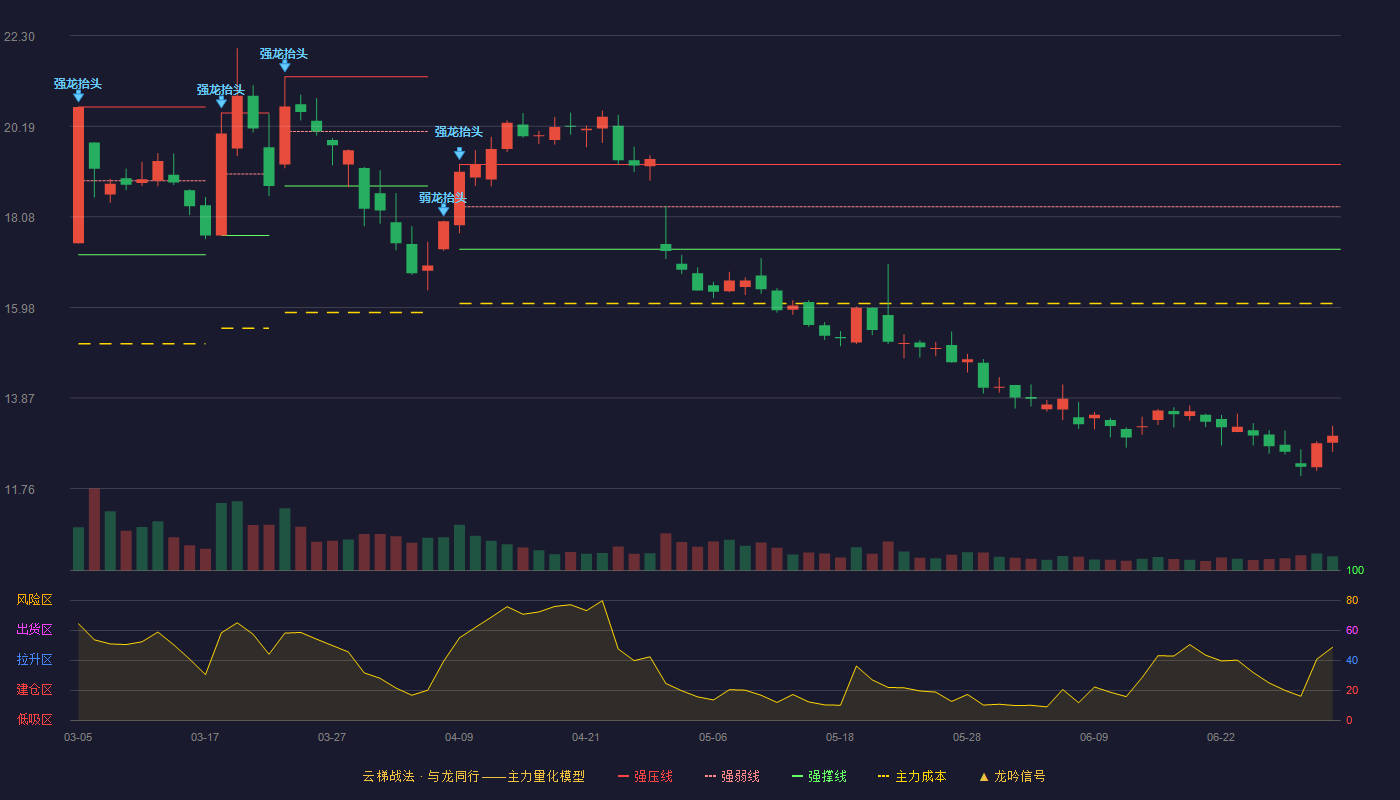Click the green 100 indicator scale value
This screenshot has width=1400, height=800.
1355,571
